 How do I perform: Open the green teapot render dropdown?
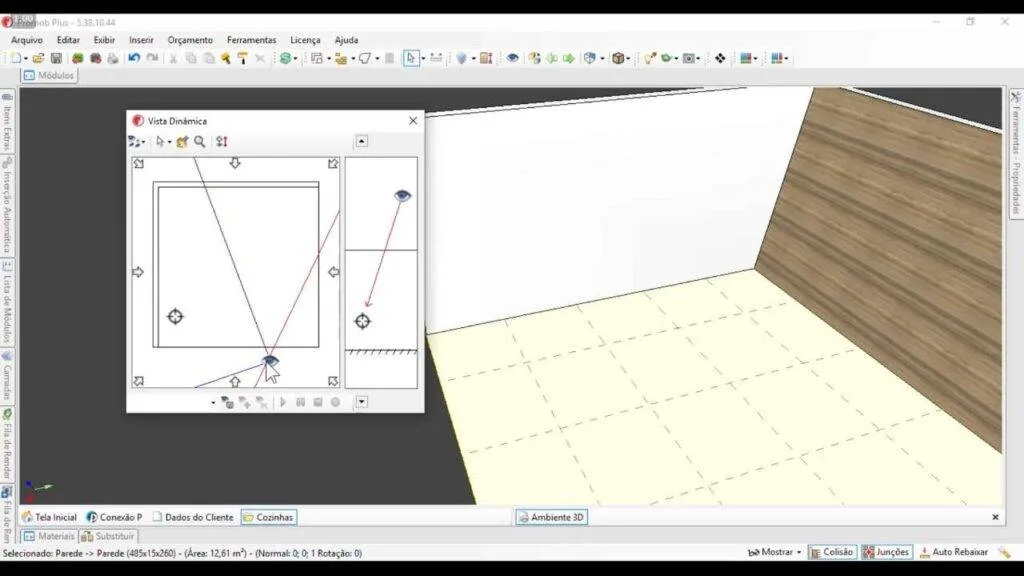tap(676, 59)
